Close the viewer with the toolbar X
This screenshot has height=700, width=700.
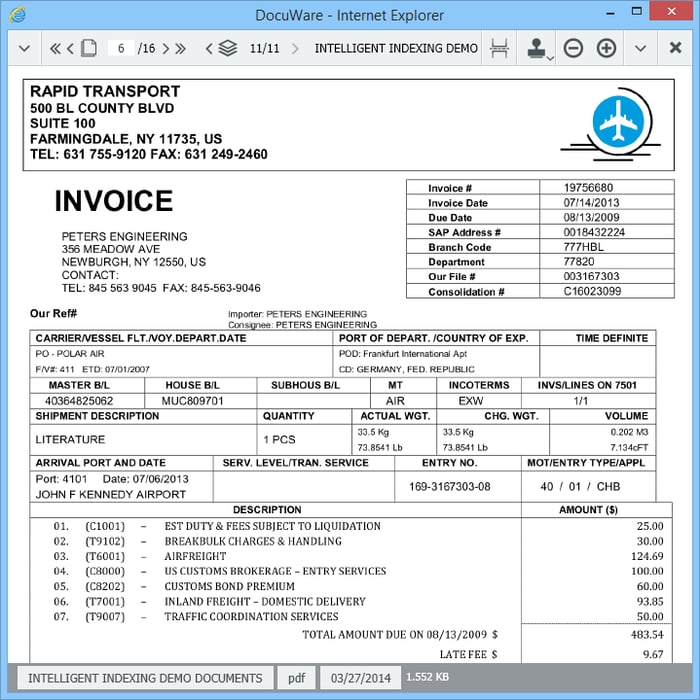[x=675, y=48]
